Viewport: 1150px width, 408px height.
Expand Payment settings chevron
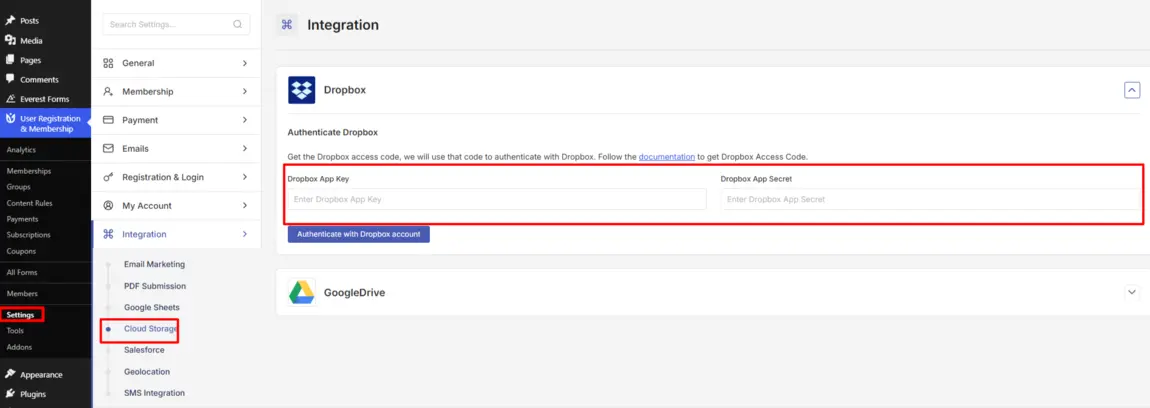coord(245,120)
